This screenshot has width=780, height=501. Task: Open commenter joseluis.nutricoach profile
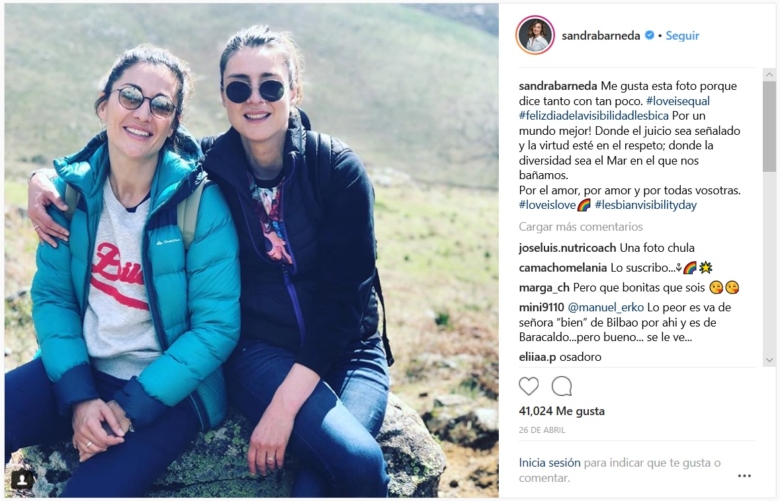[567, 248]
